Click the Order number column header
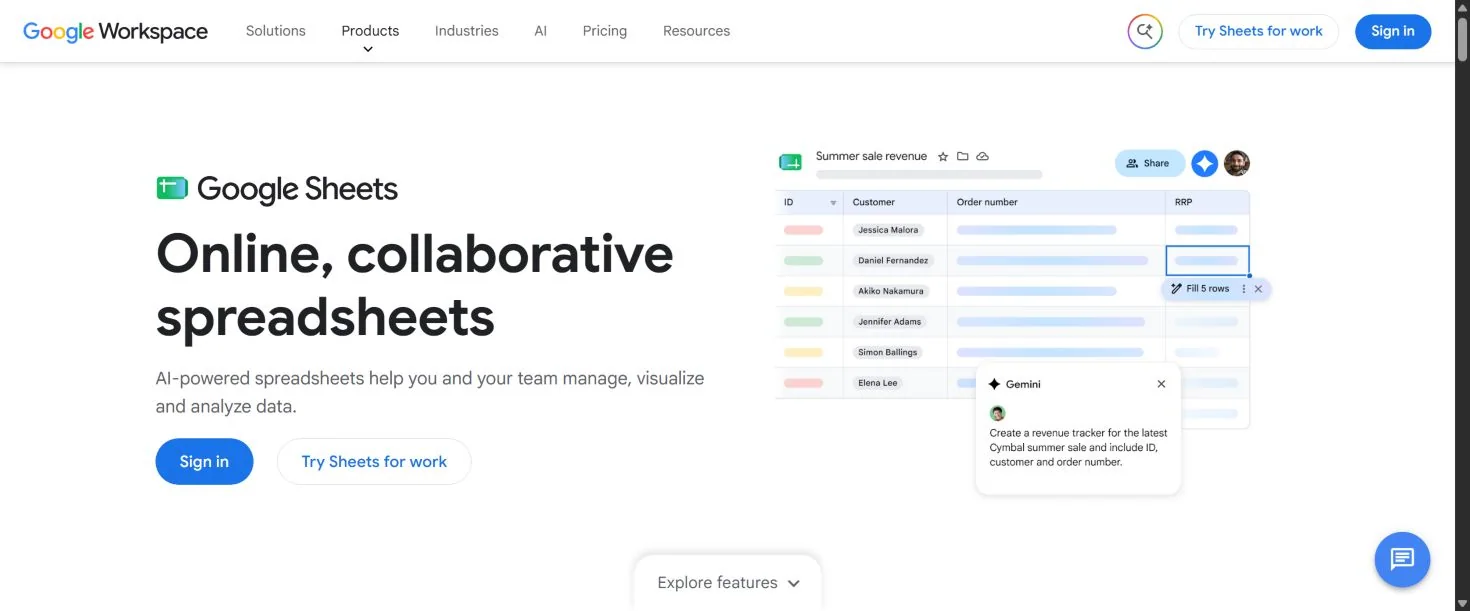 (1056, 202)
